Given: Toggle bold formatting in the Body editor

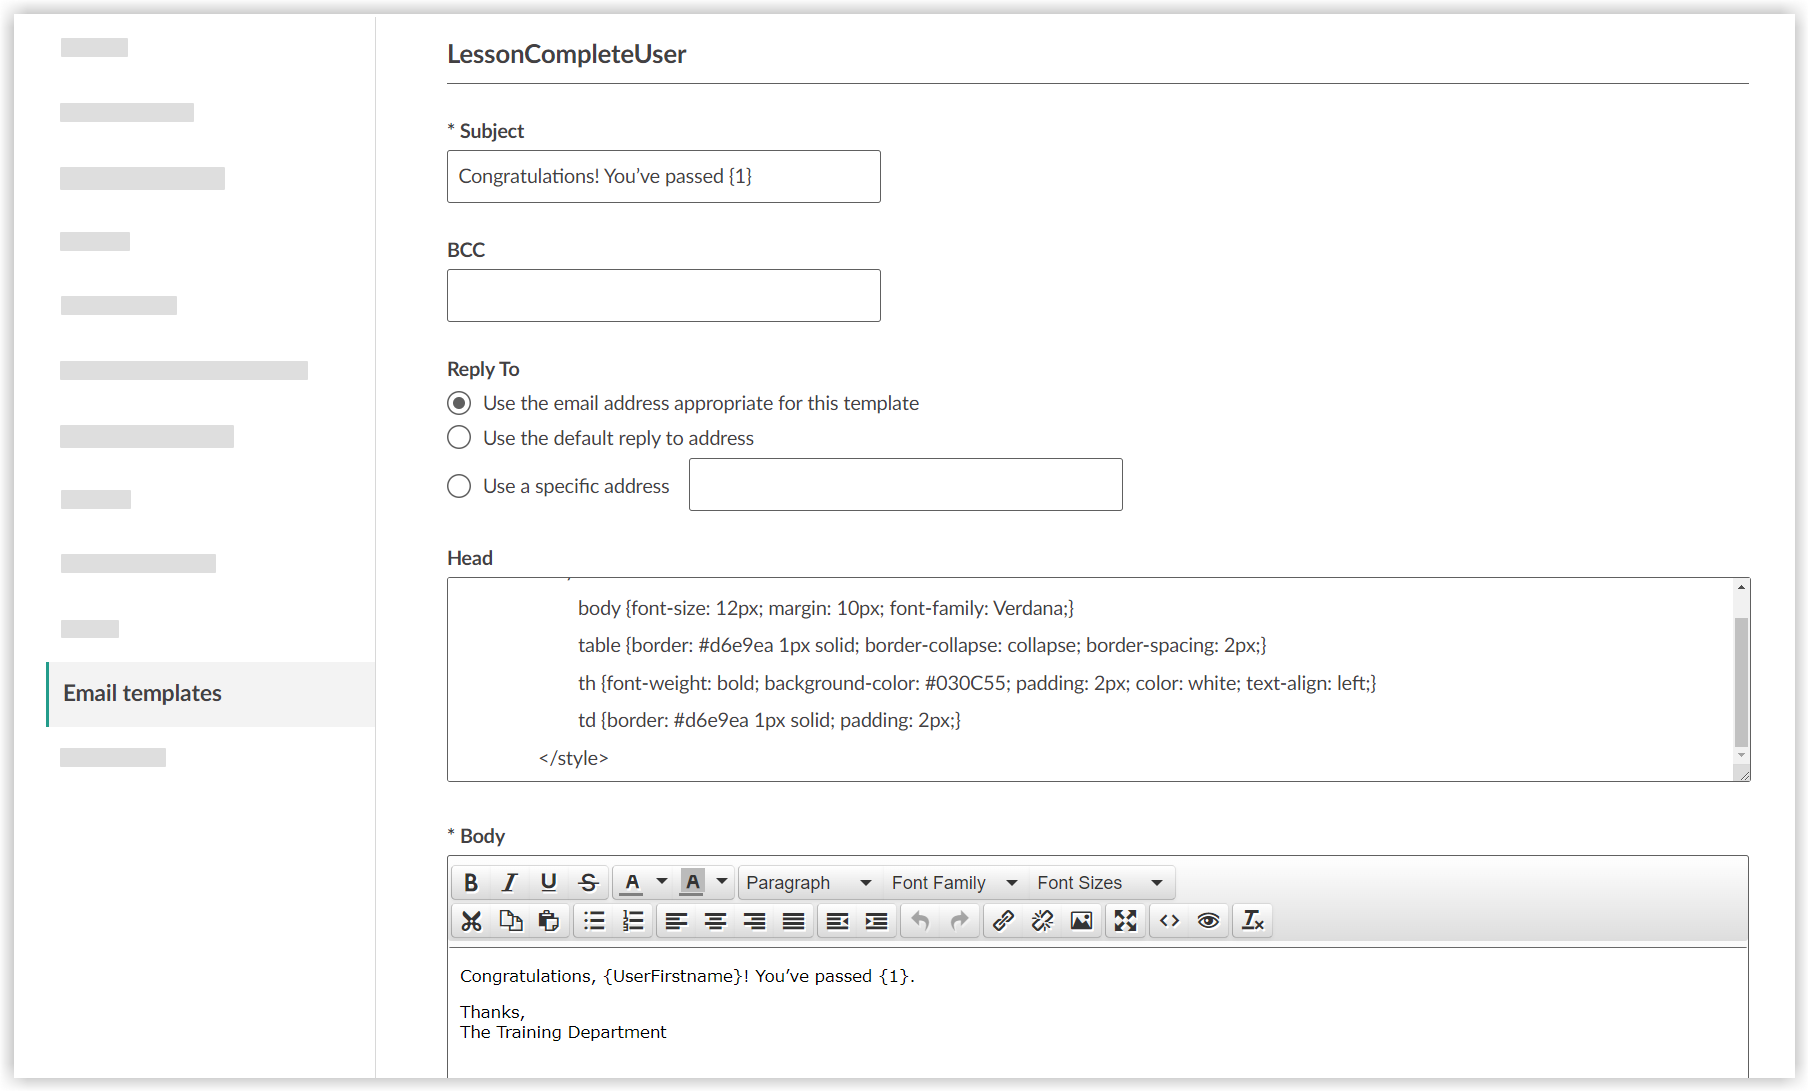Looking at the screenshot, I should [x=470, y=882].
